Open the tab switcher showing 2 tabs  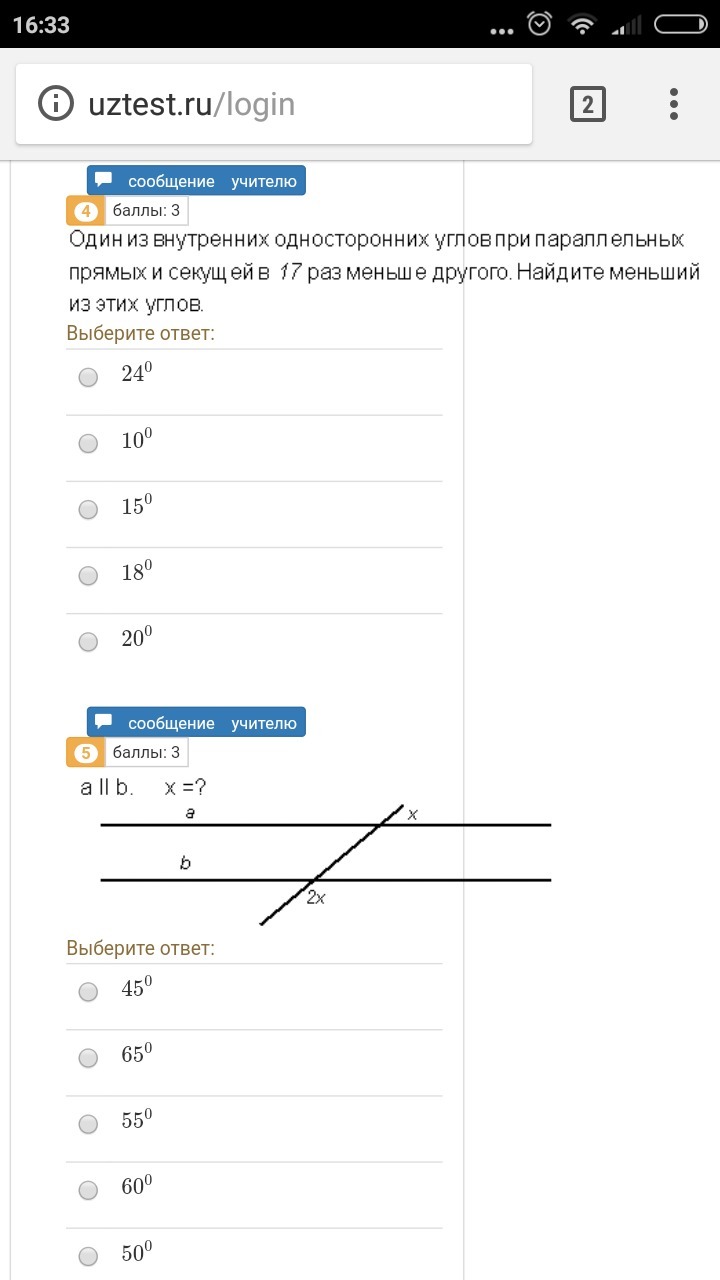point(588,103)
